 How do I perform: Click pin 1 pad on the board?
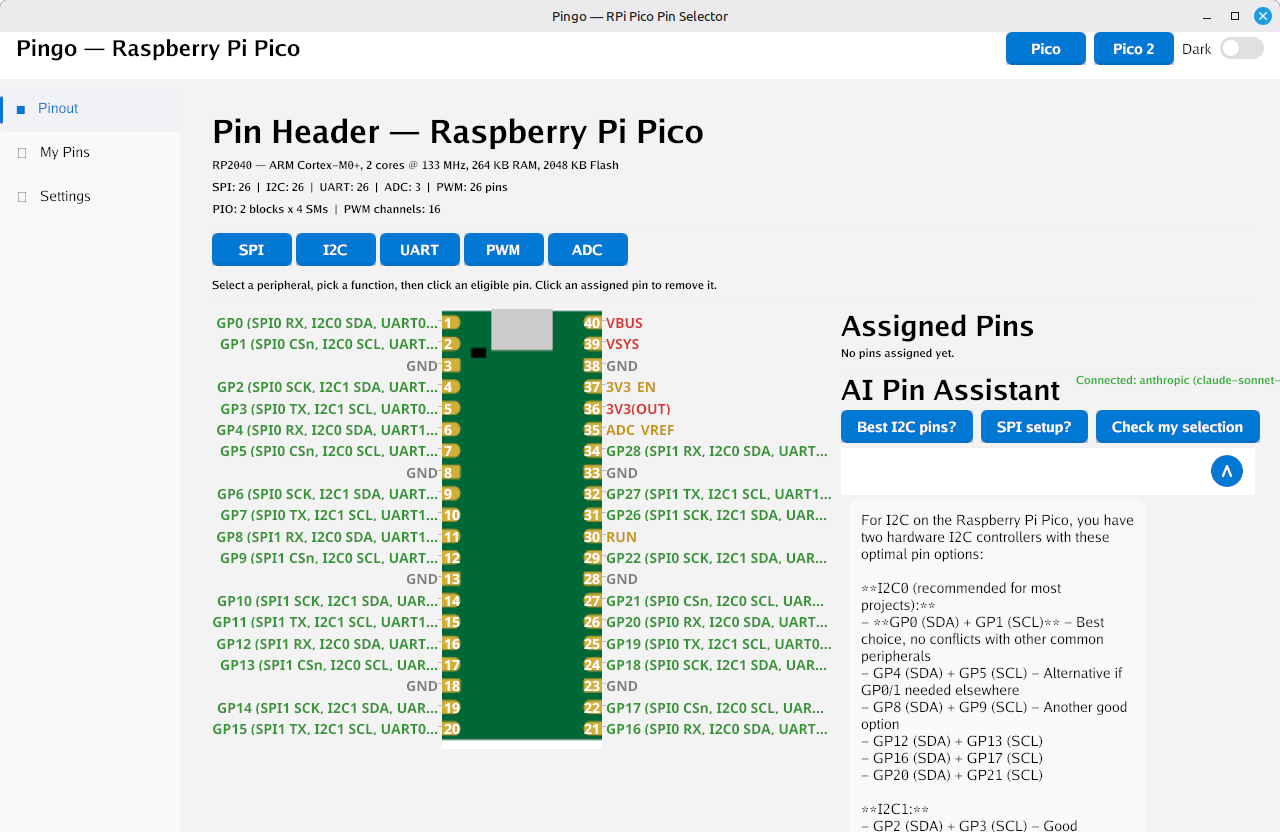[x=451, y=323]
